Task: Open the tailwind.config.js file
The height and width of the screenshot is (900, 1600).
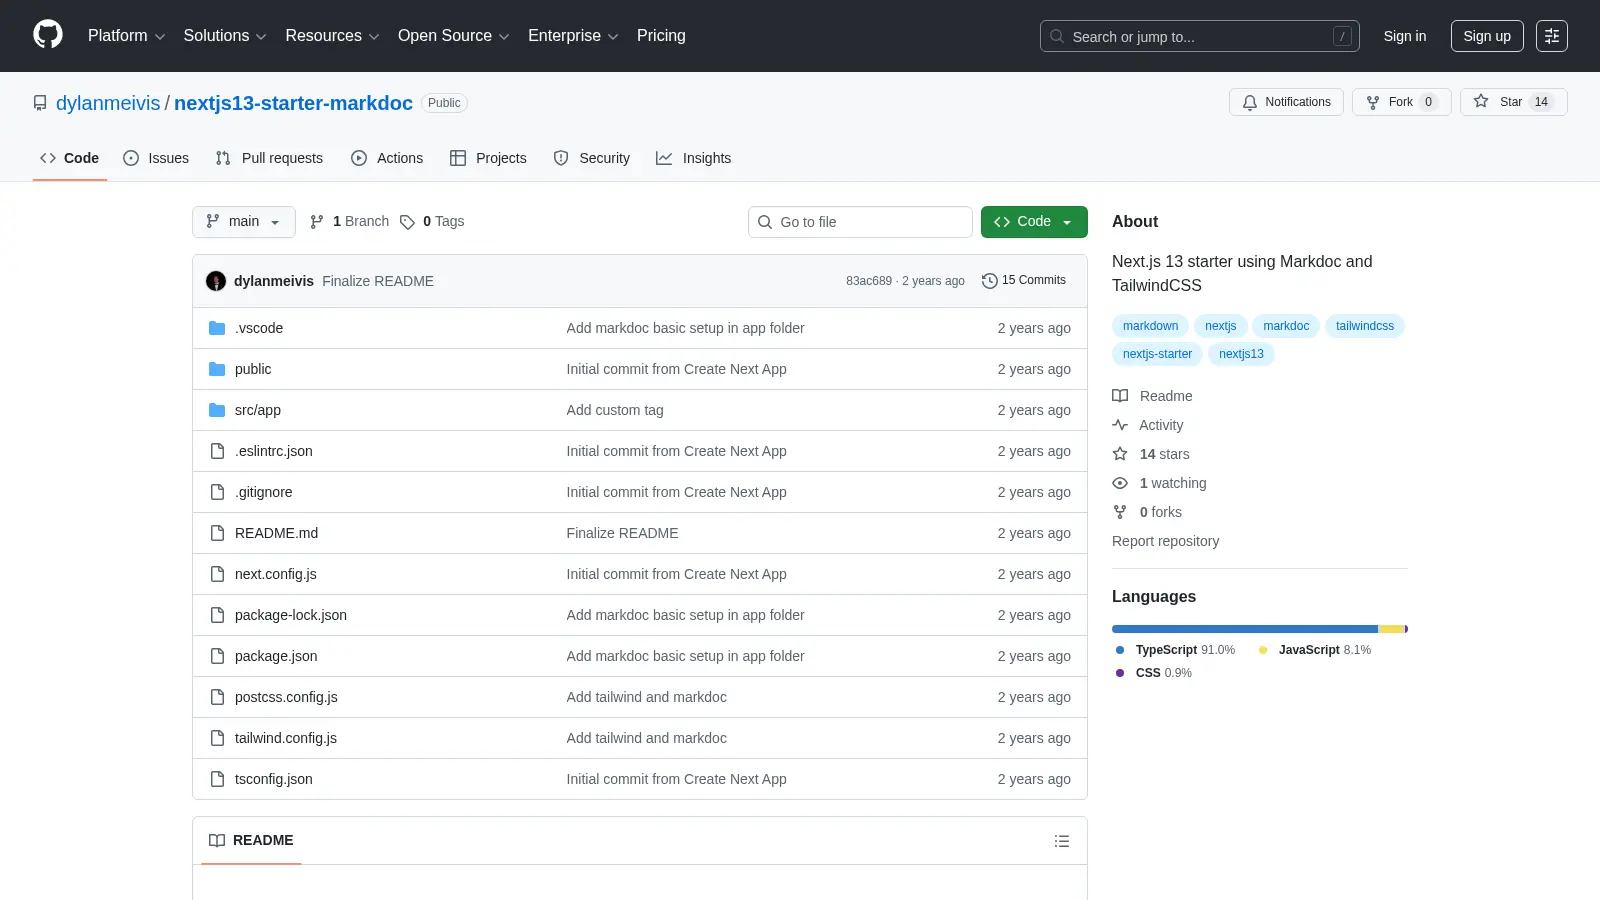Action: (x=286, y=738)
